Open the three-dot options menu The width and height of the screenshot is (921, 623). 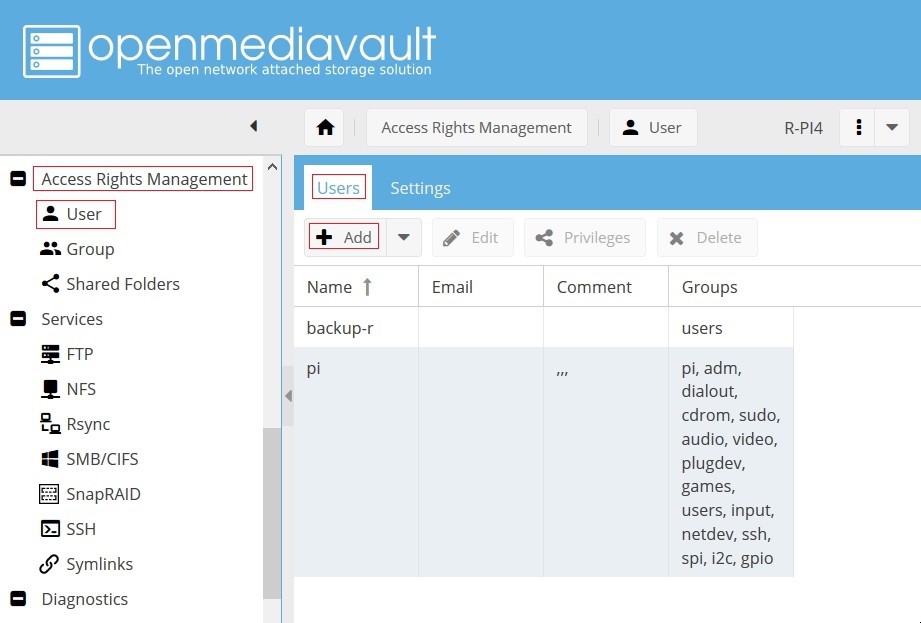[x=858, y=128]
